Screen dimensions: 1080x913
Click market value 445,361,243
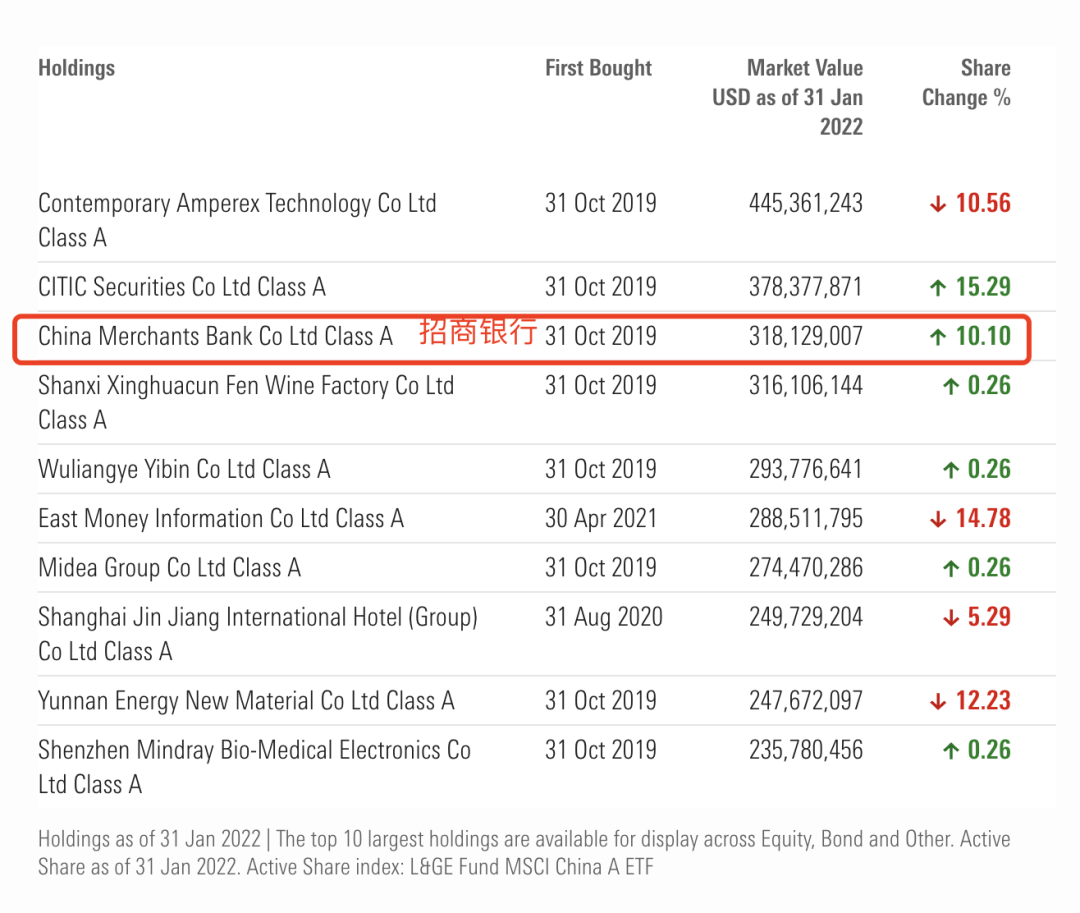(x=806, y=203)
